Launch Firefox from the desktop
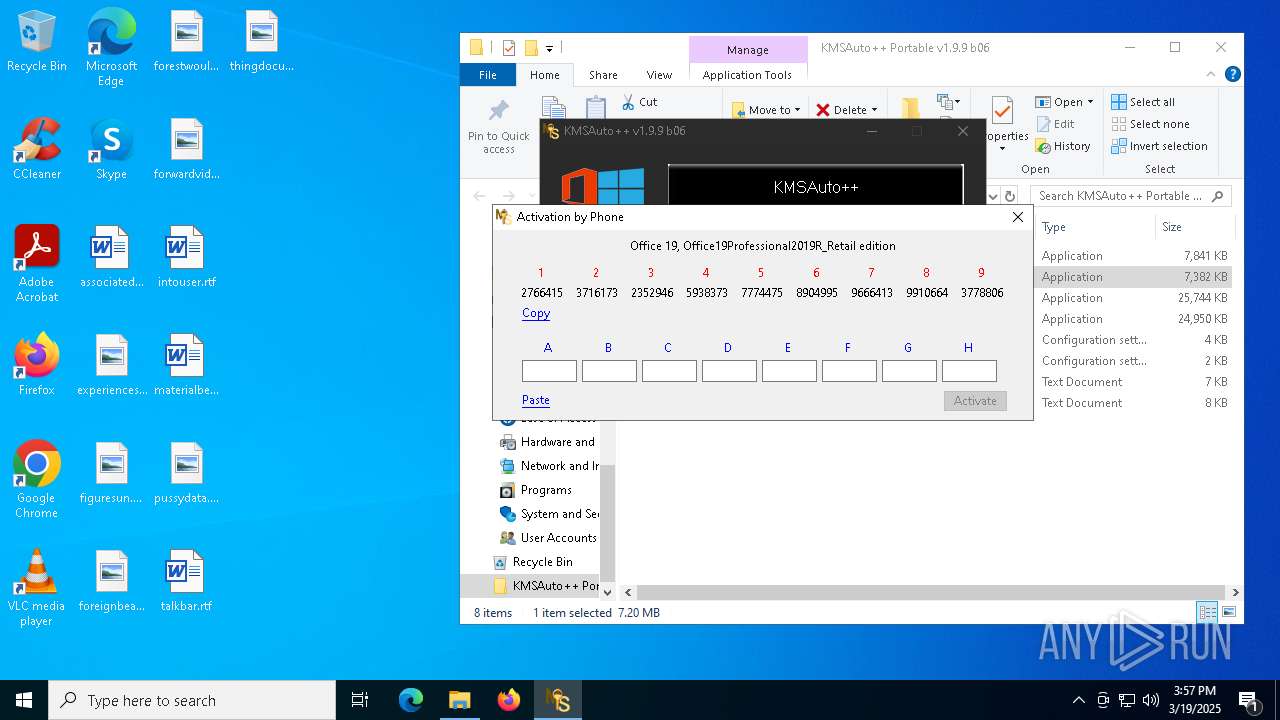 37,365
